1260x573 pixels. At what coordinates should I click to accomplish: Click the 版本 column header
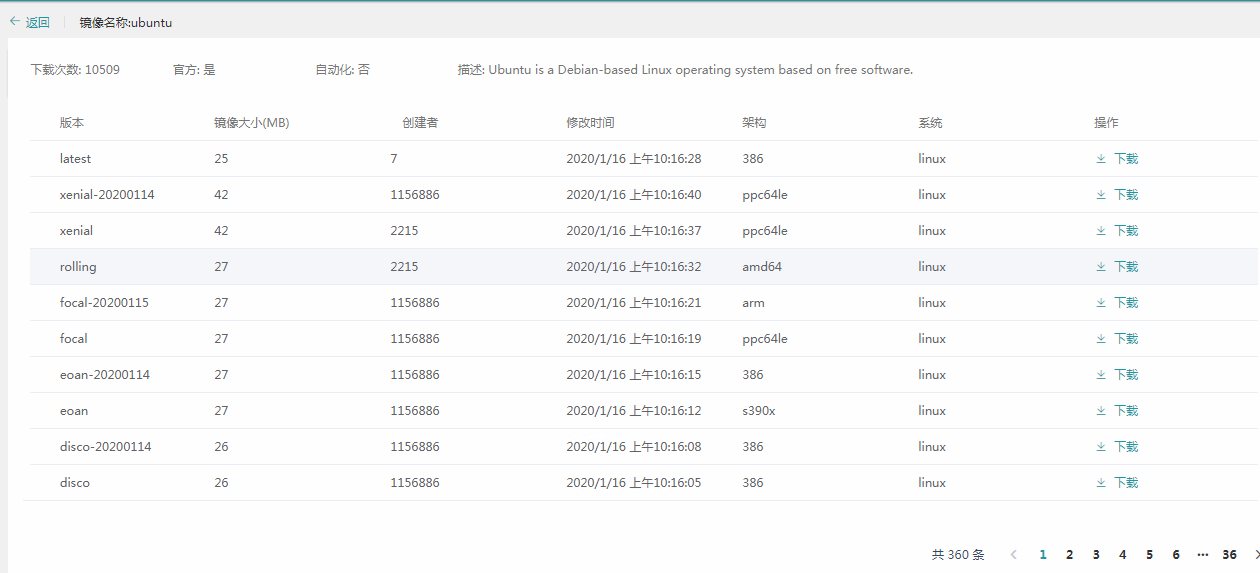[72, 122]
